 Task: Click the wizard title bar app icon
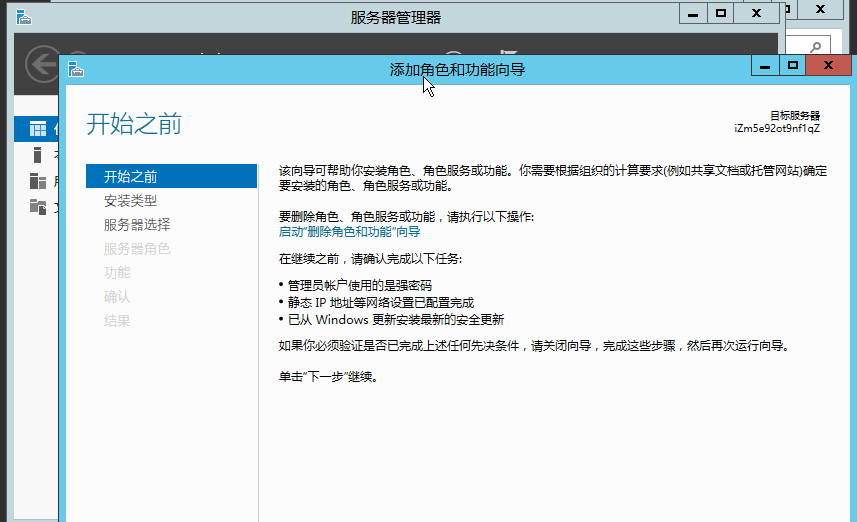point(76,69)
